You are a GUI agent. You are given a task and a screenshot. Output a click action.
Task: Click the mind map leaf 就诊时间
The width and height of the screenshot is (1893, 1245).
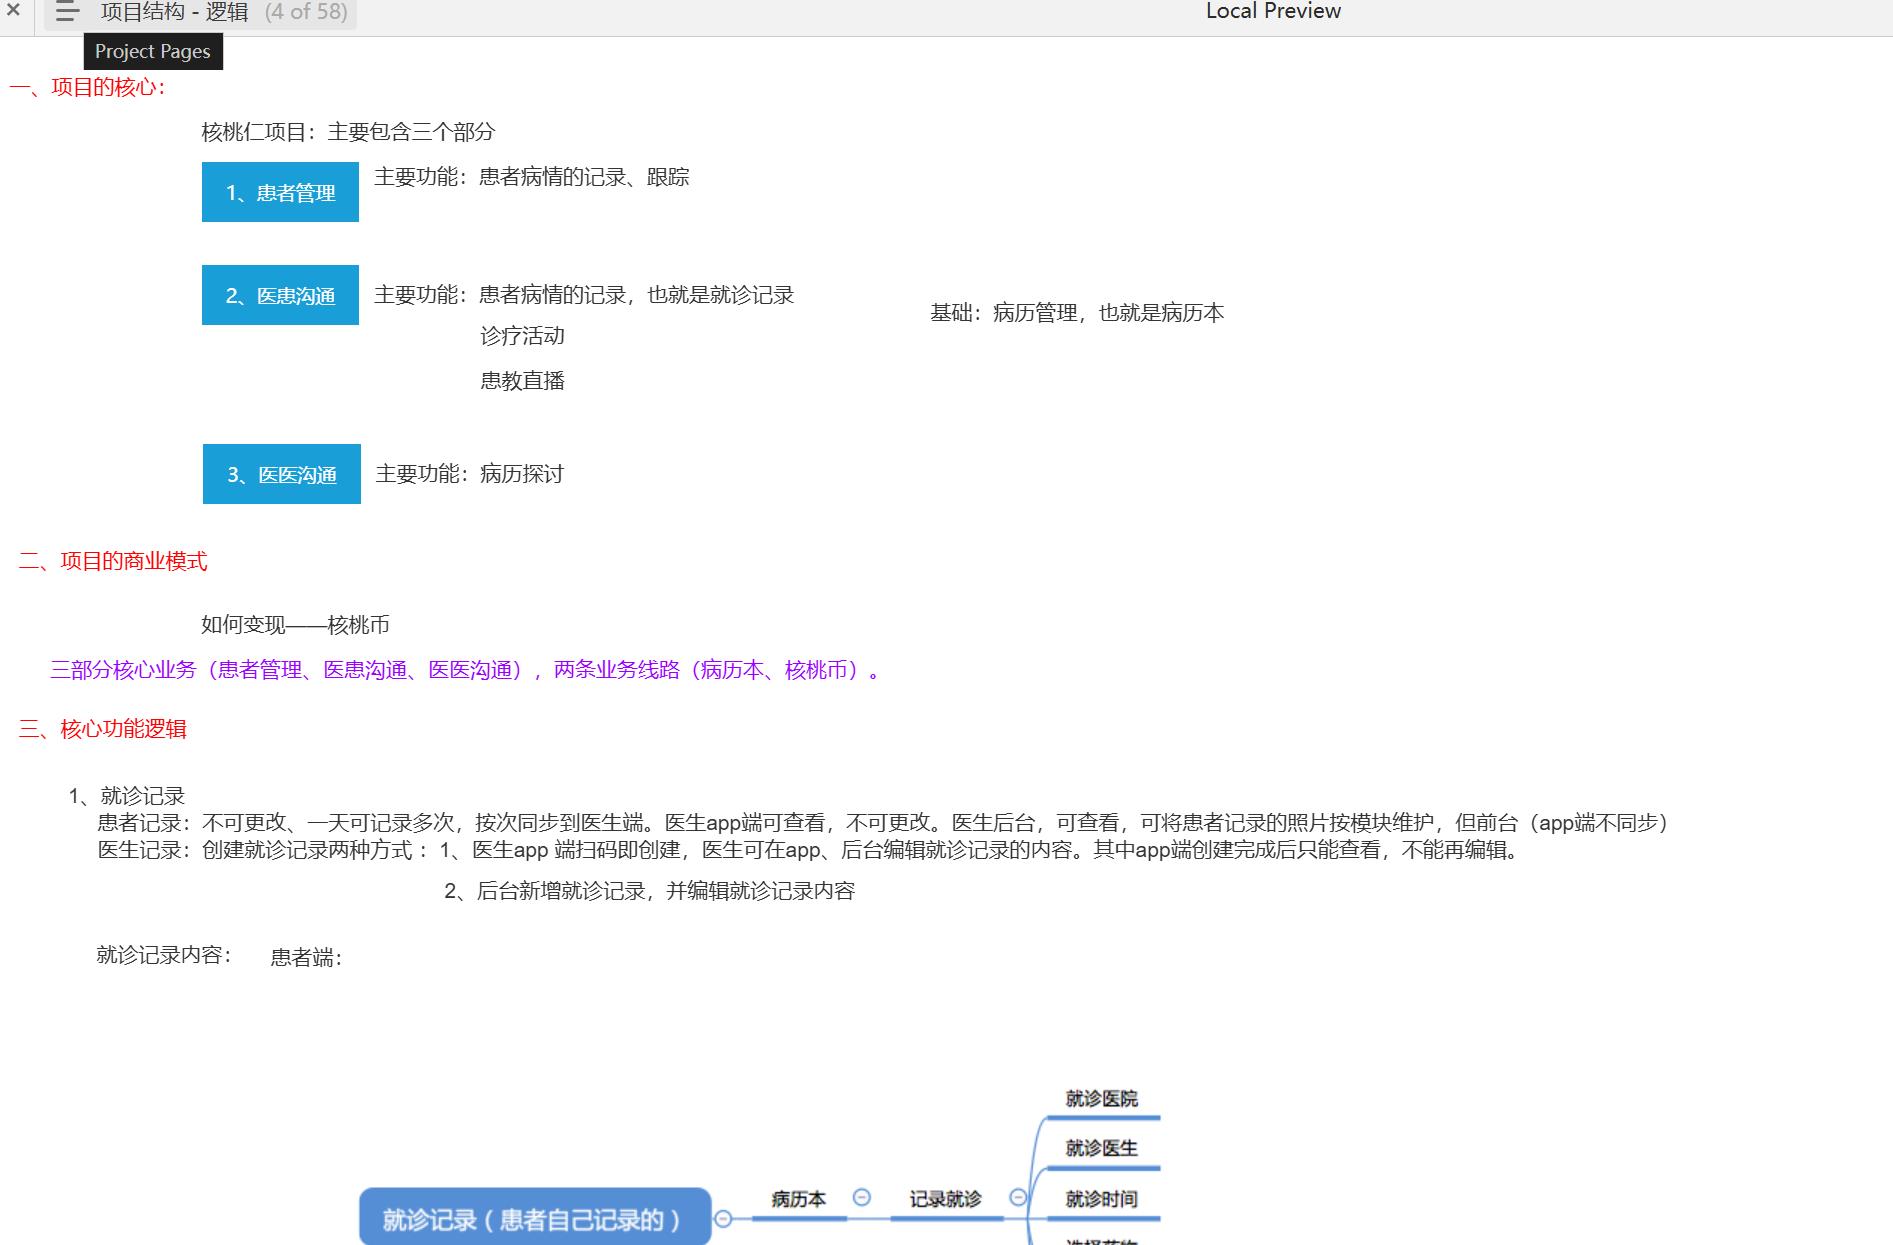[x=1101, y=1199]
